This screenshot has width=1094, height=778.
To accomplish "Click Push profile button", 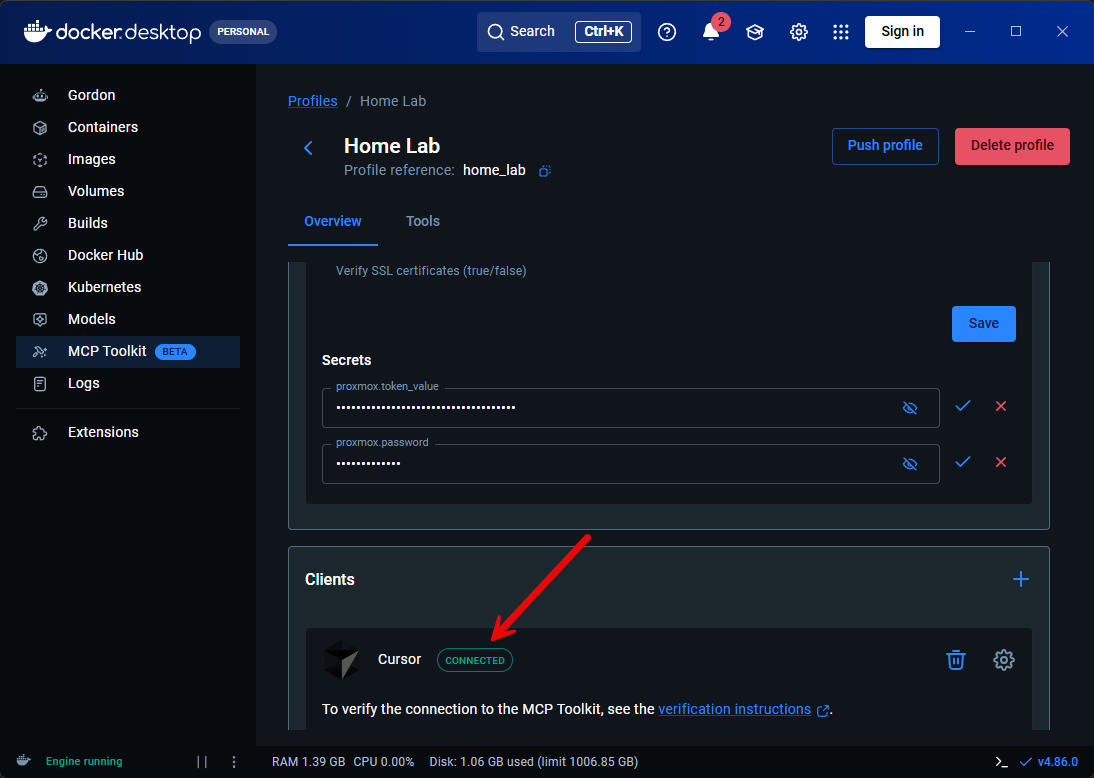I will pos(885,146).
